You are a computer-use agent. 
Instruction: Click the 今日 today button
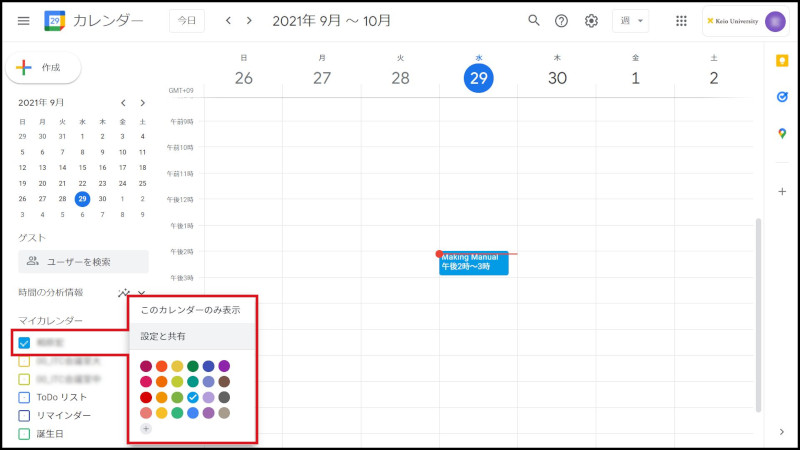coord(186,20)
